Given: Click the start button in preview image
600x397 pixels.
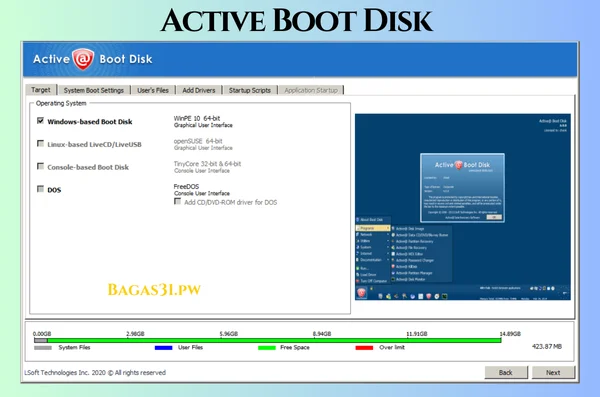Looking at the screenshot, I should [x=361, y=293].
